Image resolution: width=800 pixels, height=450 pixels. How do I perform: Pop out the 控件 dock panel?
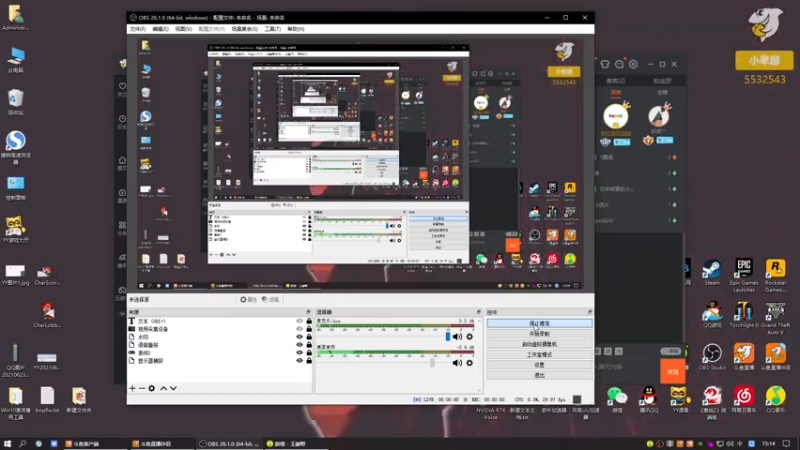[590, 312]
